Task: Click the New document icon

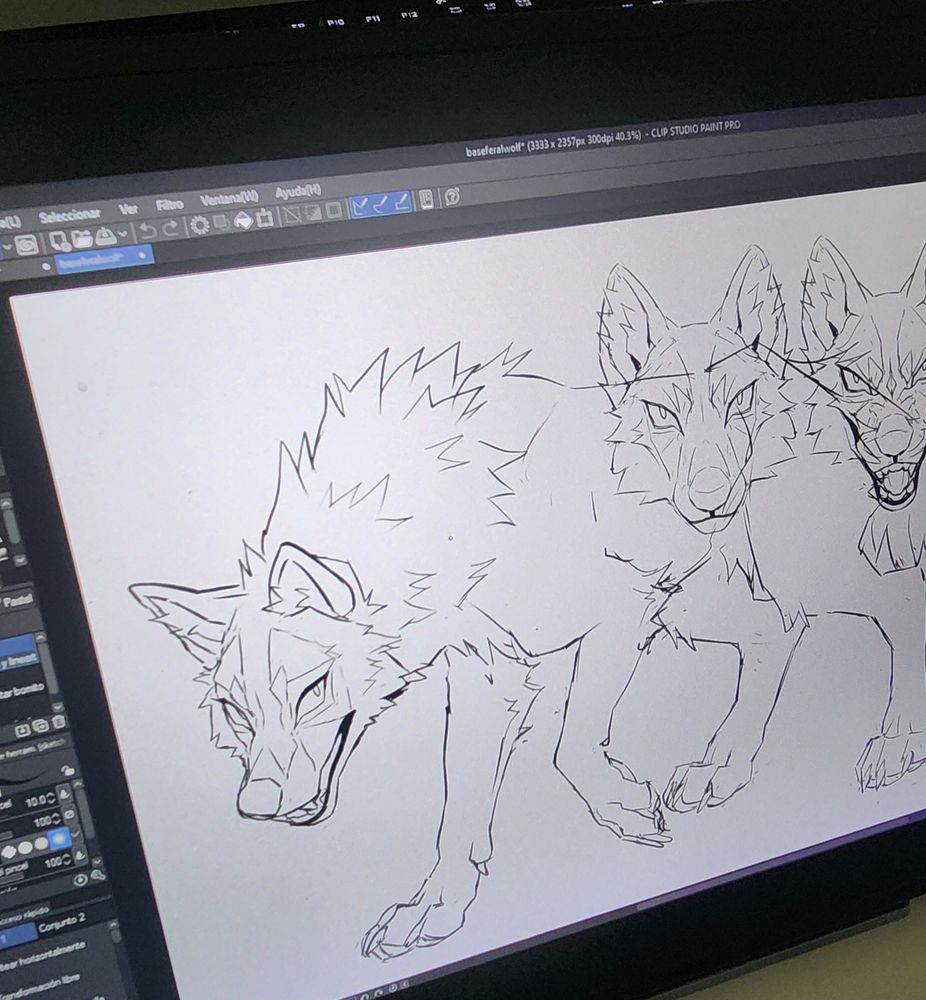Action: 60,242
